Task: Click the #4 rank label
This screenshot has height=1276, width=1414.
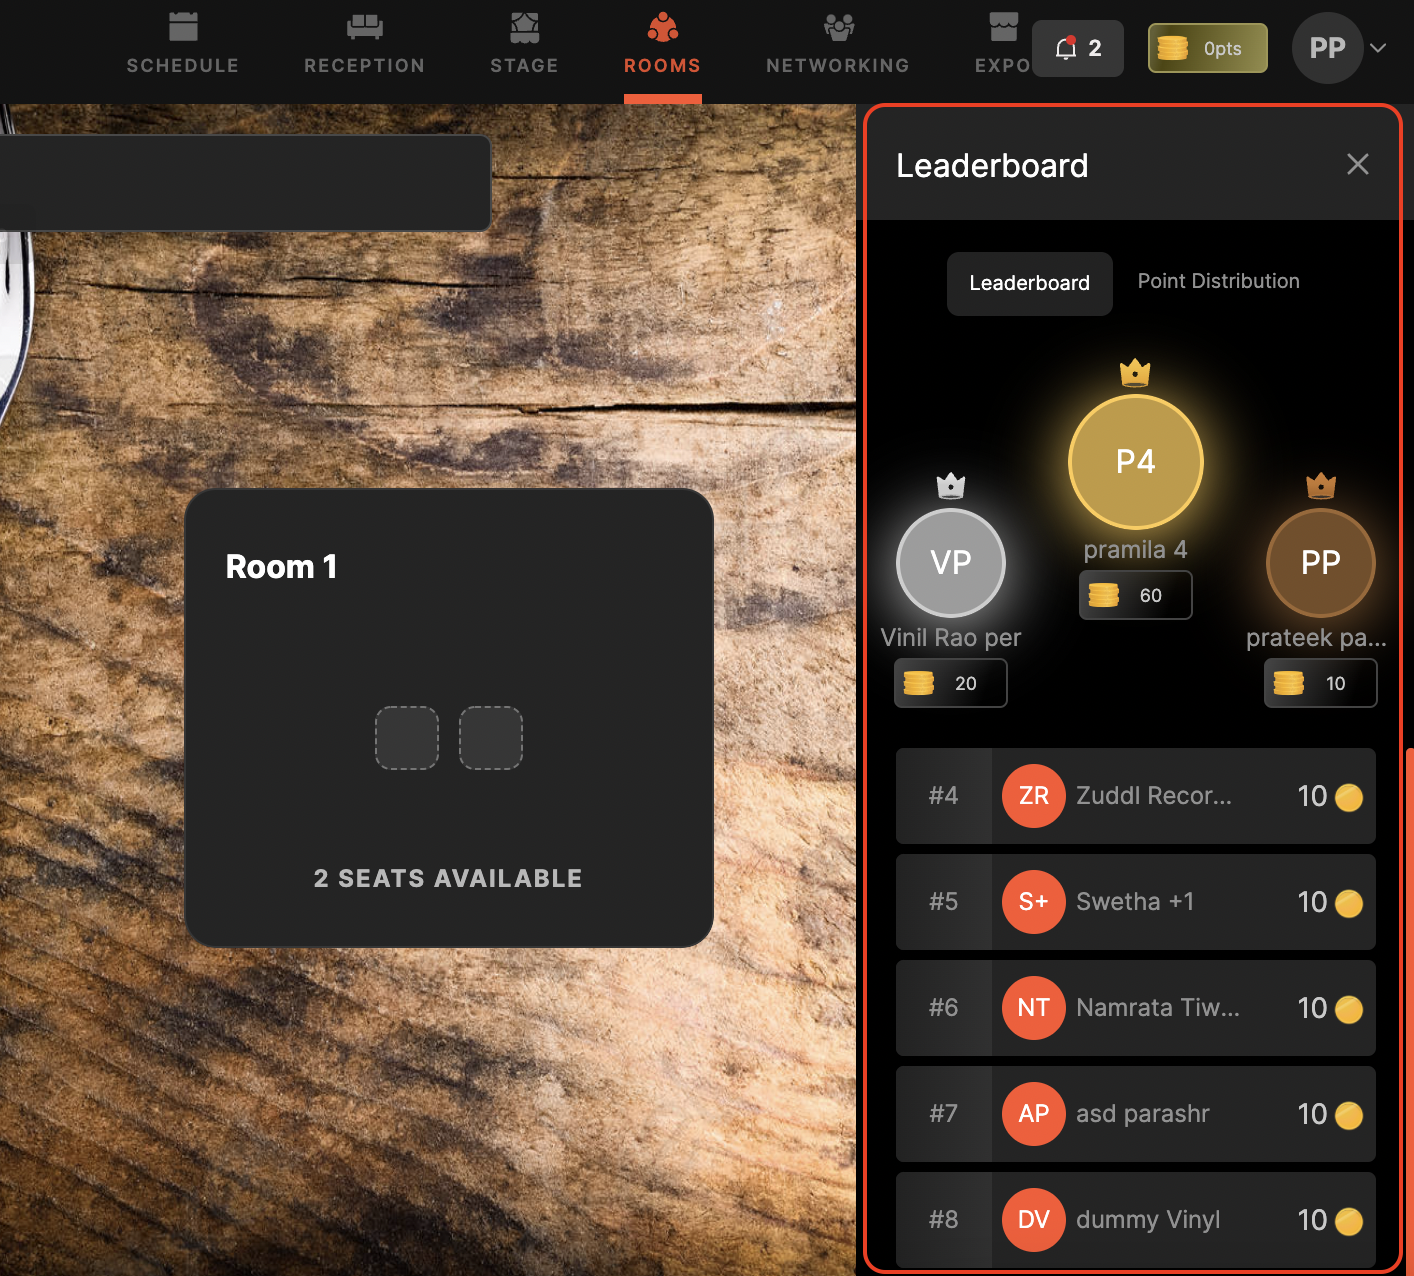Action: pyautogui.click(x=943, y=796)
